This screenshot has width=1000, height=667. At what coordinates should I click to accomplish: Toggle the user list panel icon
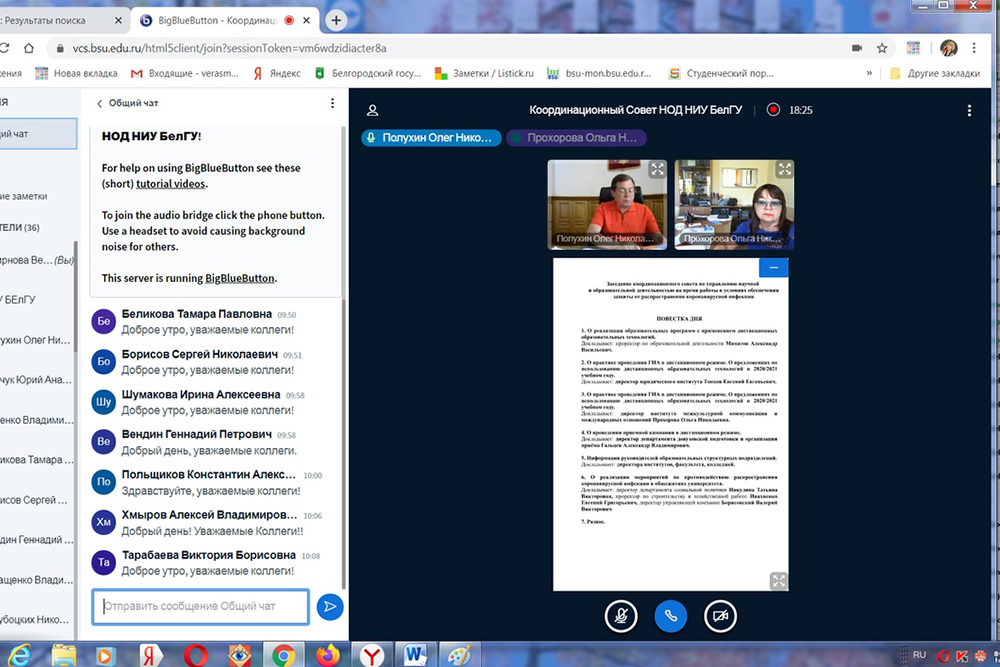373,110
